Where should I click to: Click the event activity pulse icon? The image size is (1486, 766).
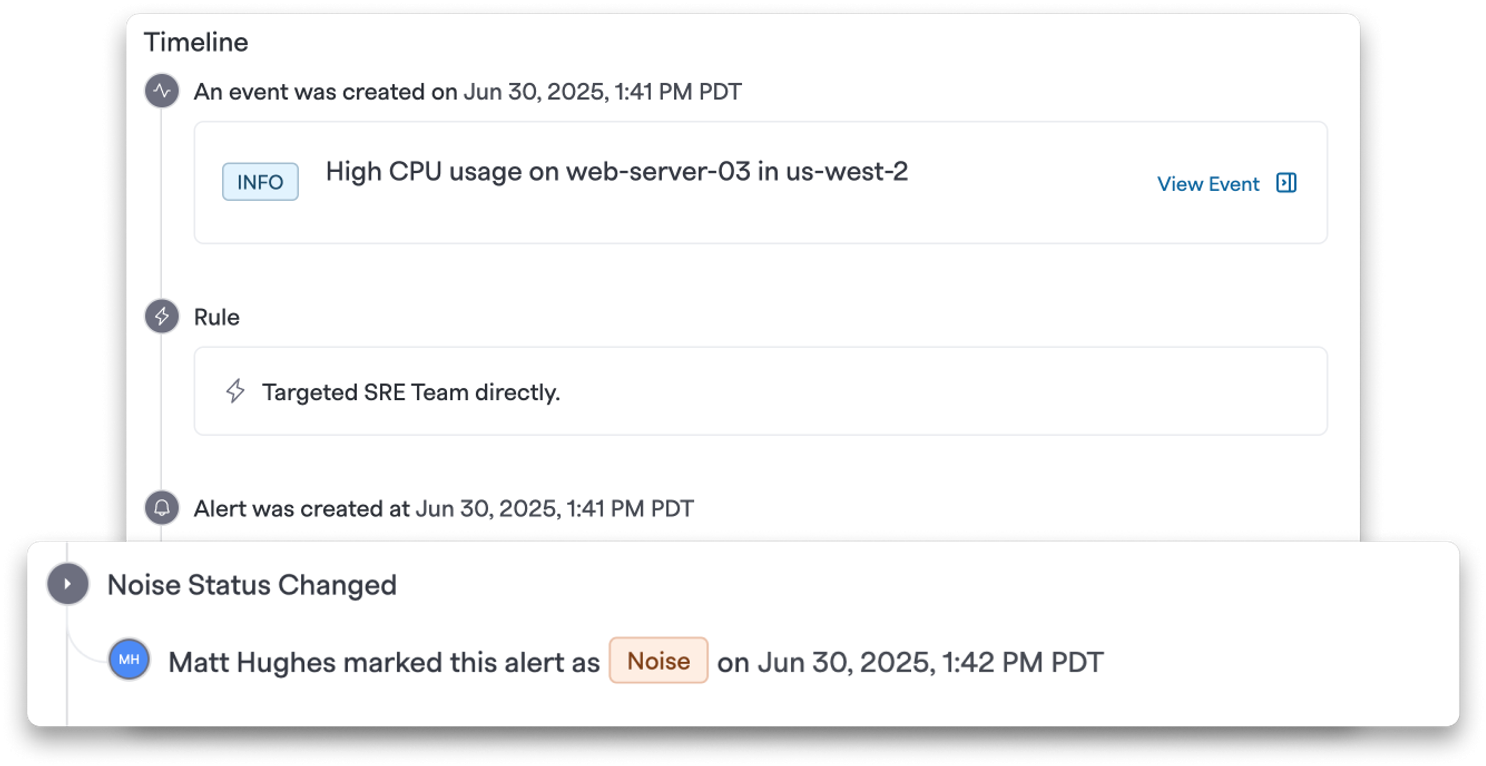coord(161,92)
